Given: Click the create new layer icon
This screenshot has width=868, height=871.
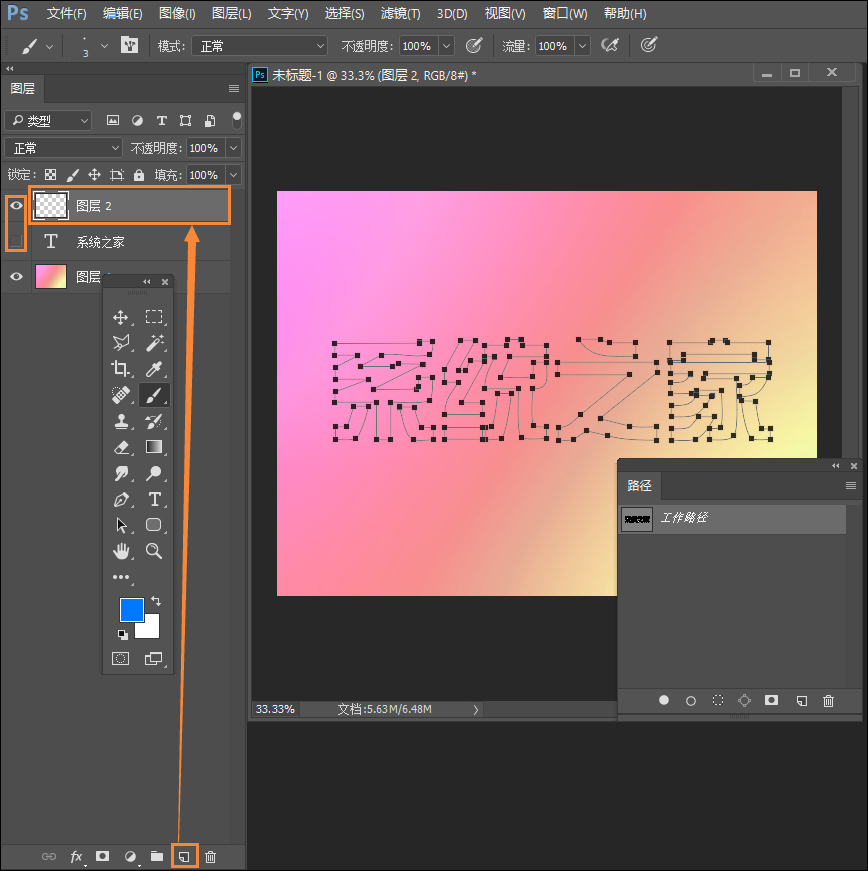Looking at the screenshot, I should [184, 857].
